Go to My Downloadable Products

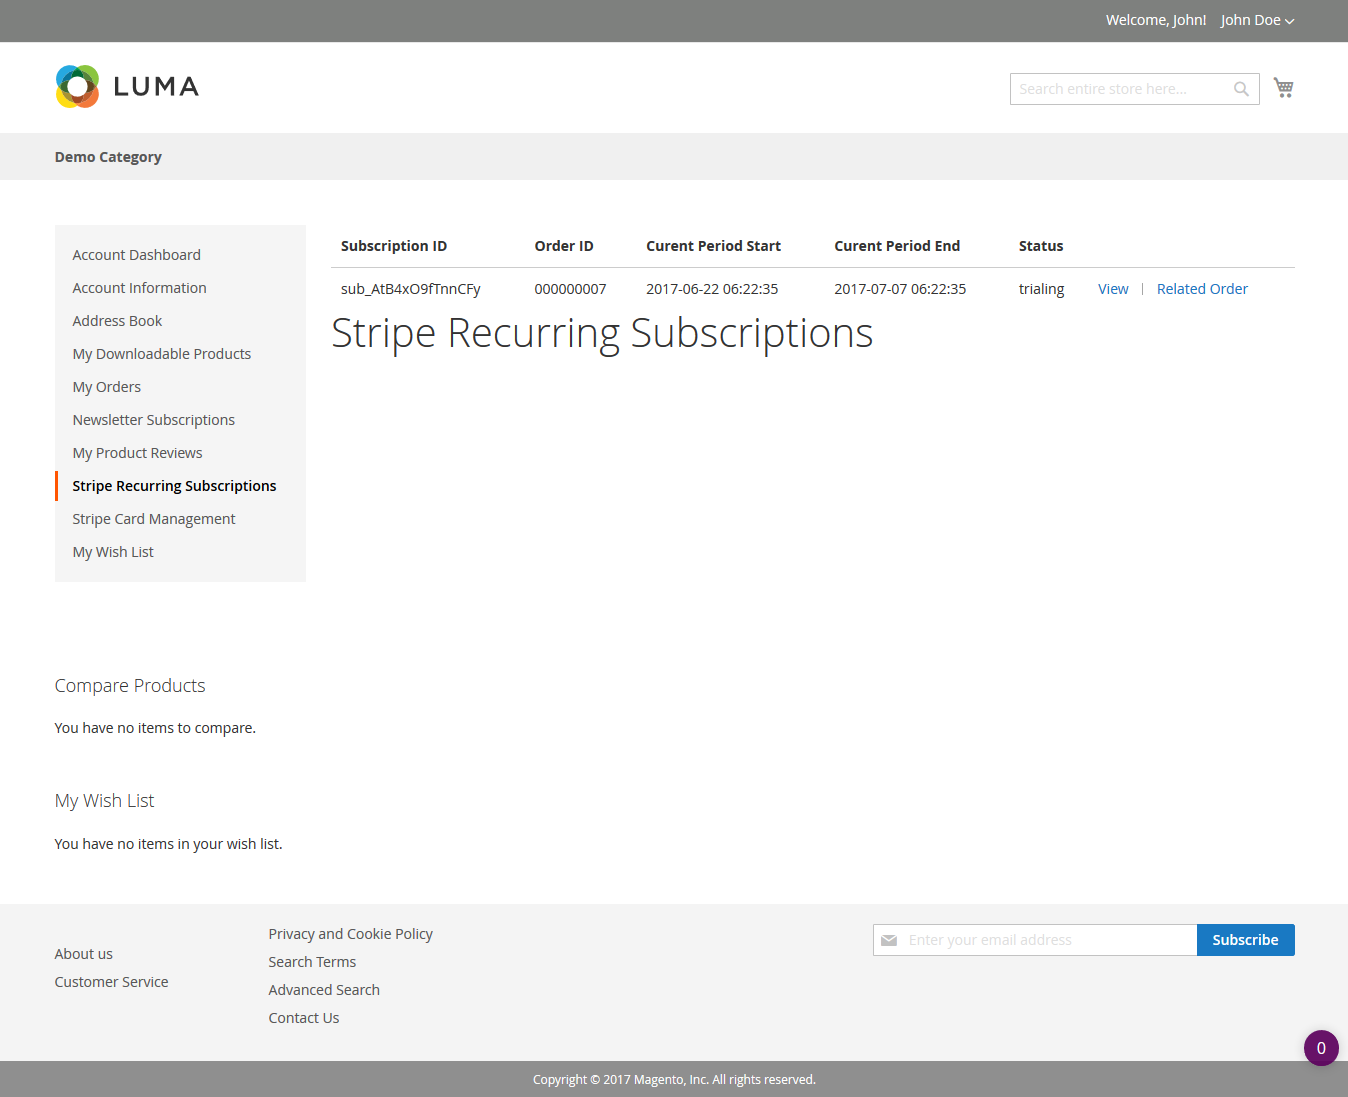[162, 354]
